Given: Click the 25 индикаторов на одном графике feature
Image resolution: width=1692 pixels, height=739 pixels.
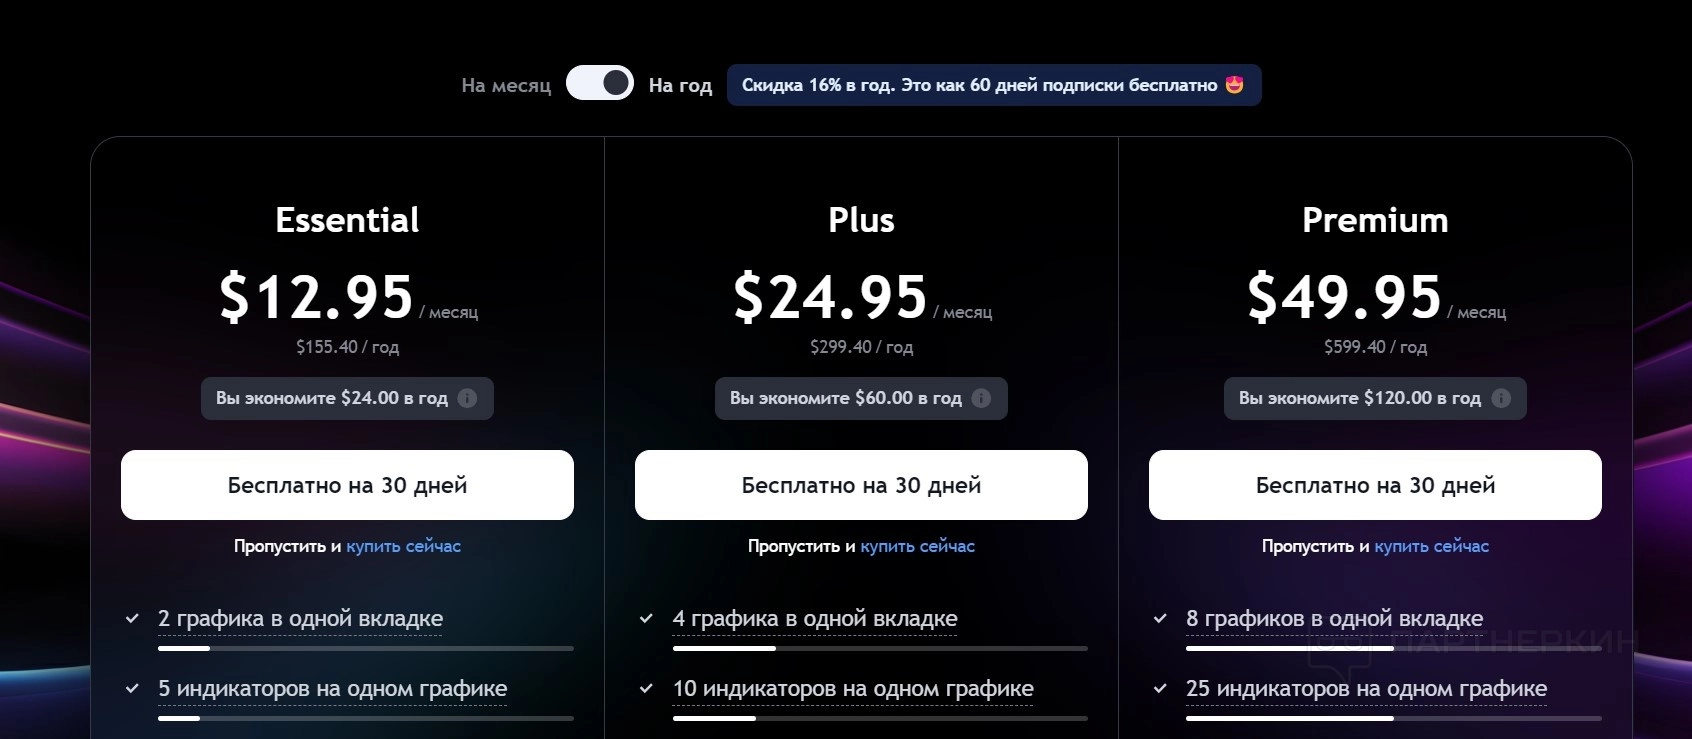Looking at the screenshot, I should coord(1366,689).
